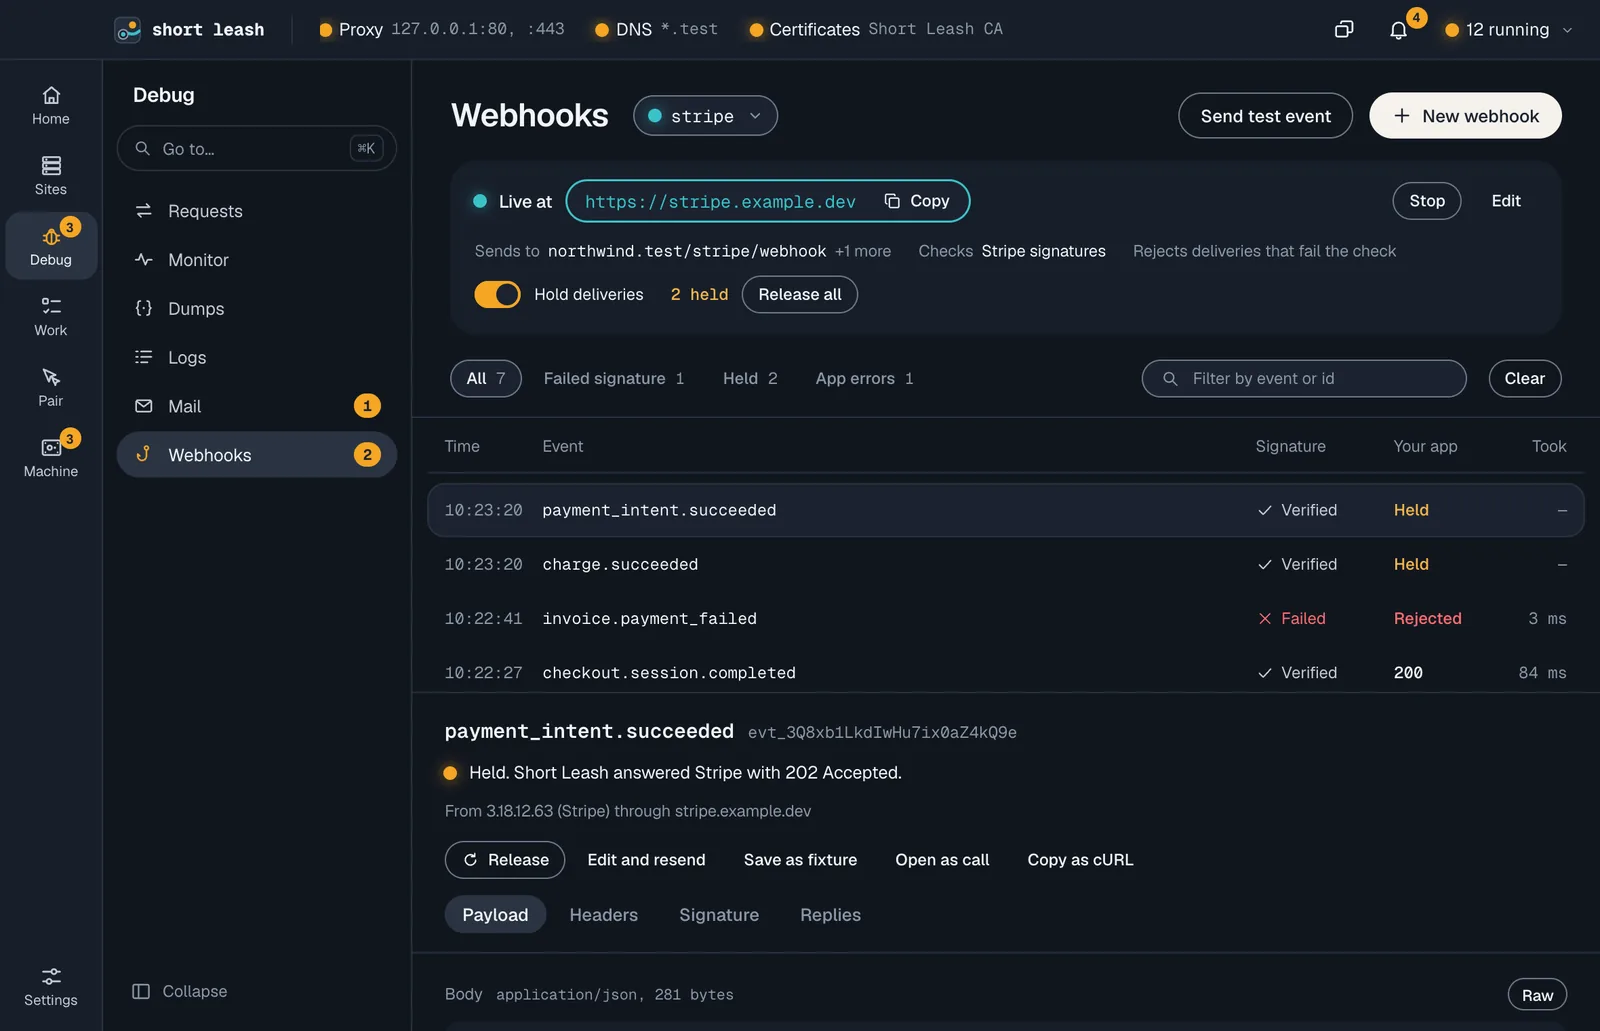Open the Work section

click(51, 317)
